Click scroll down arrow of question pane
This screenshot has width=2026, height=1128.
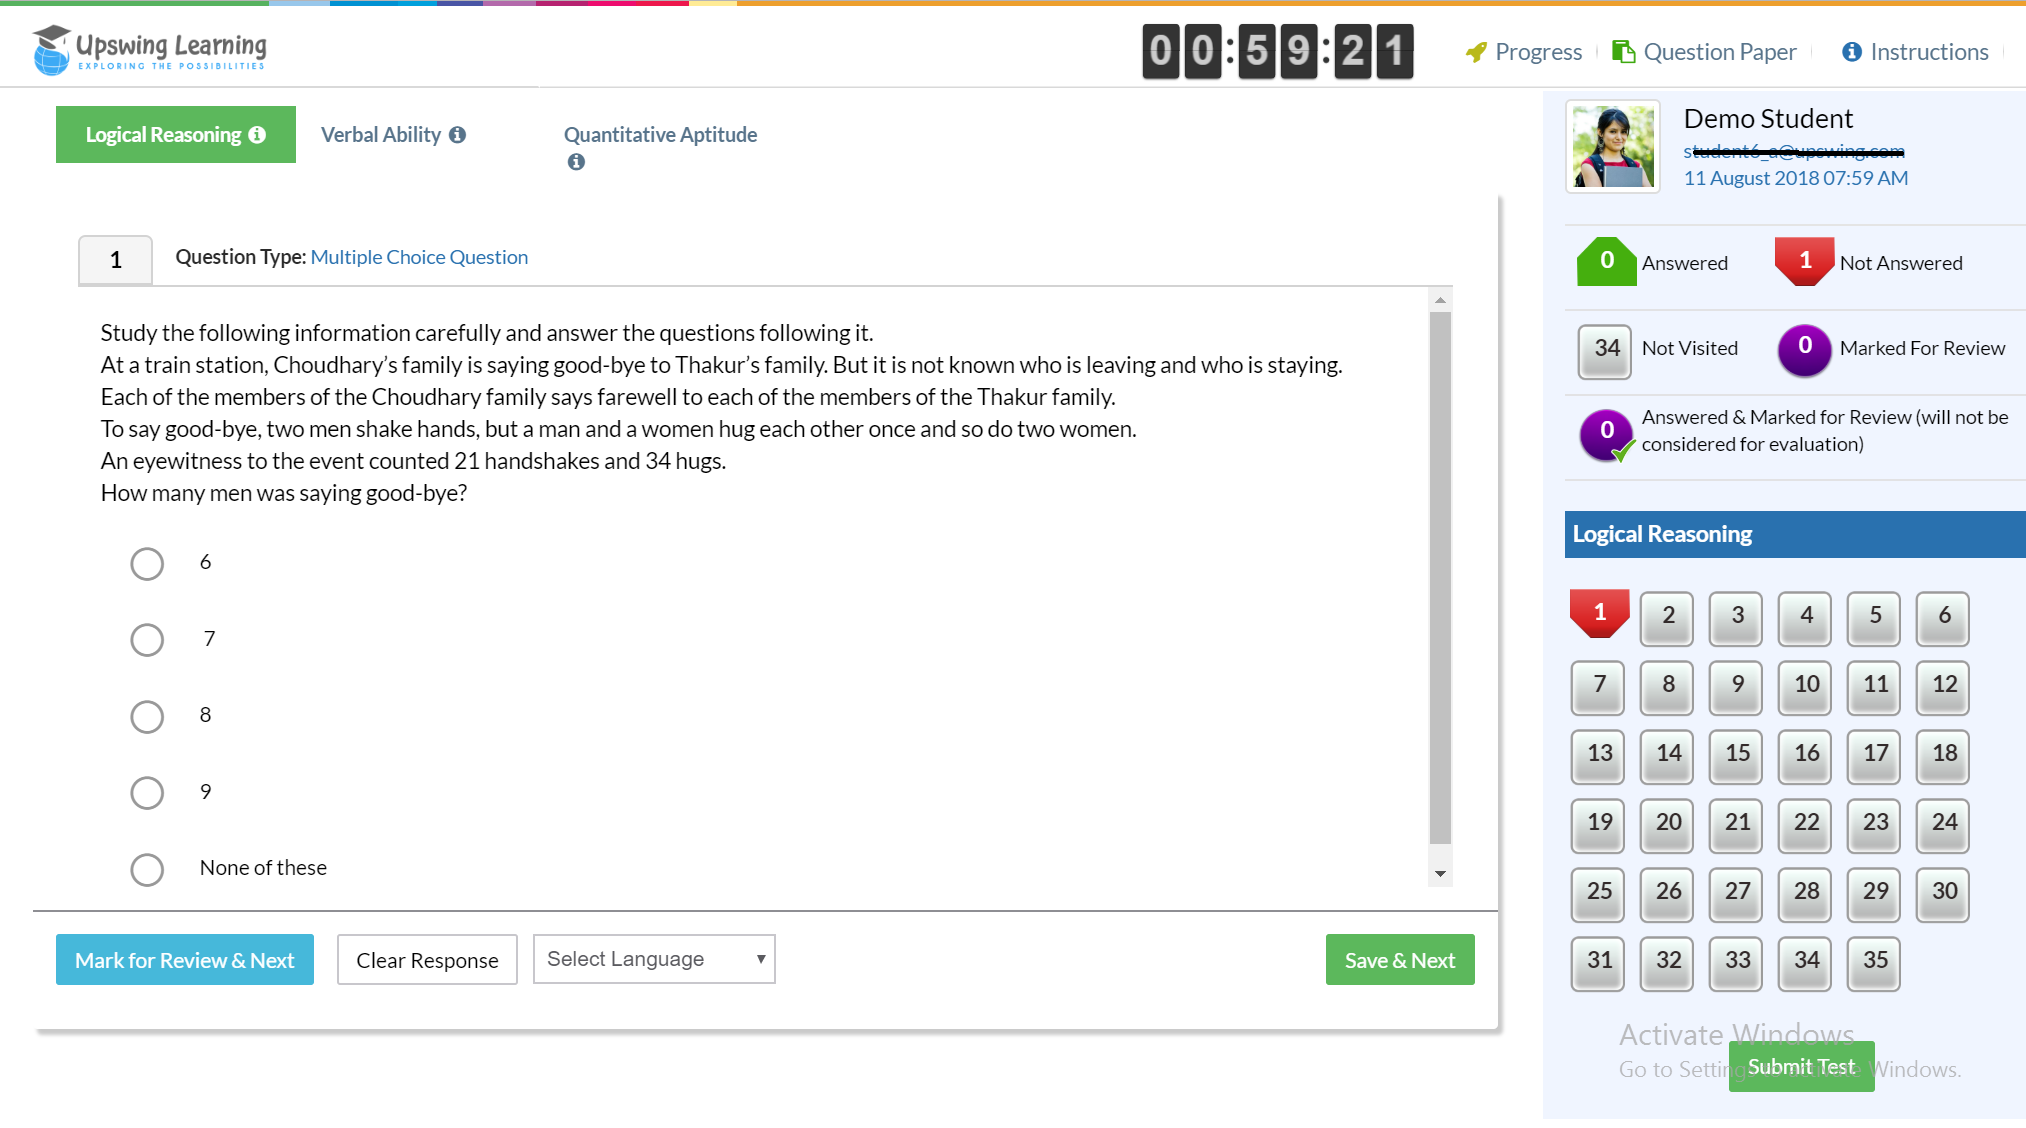pos(1440,874)
